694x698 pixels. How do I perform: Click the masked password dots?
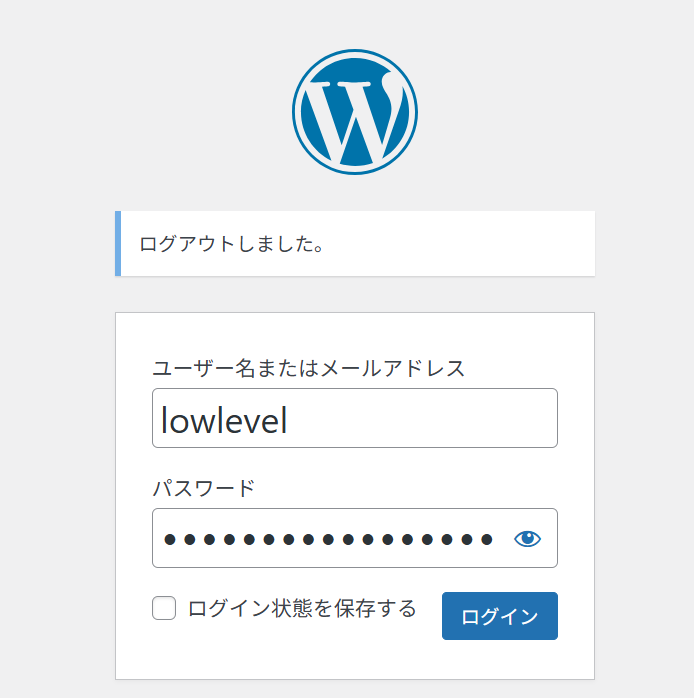(328, 540)
